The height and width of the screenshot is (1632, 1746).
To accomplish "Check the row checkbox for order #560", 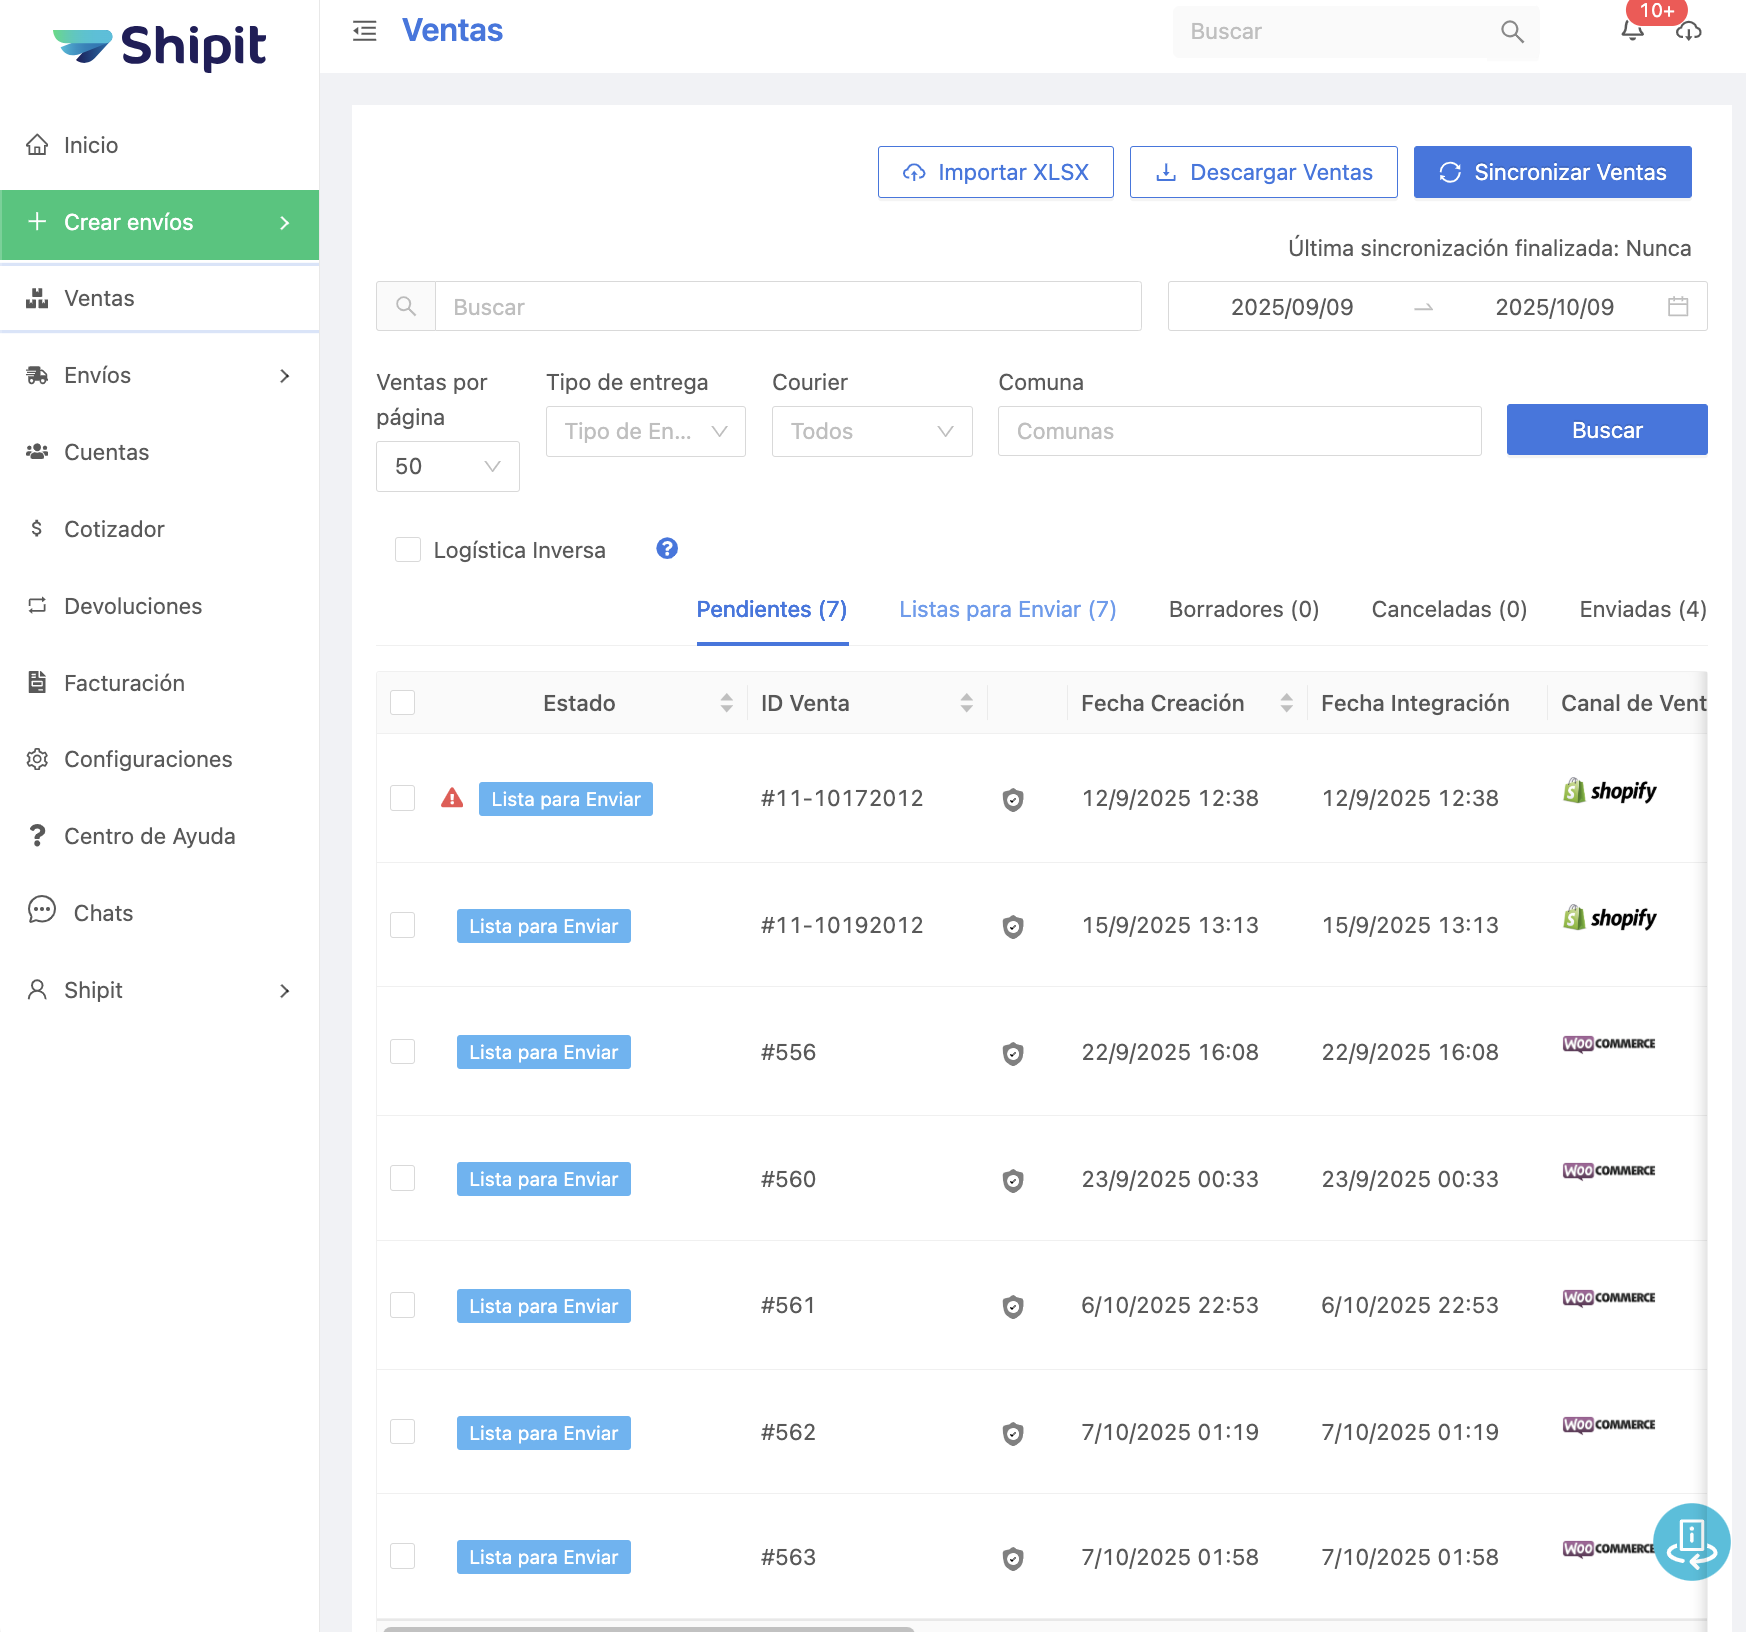I will tap(403, 1179).
